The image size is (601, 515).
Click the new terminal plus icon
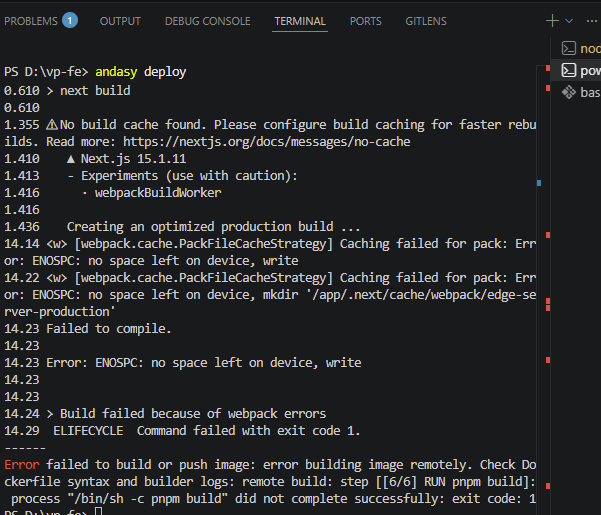point(552,20)
